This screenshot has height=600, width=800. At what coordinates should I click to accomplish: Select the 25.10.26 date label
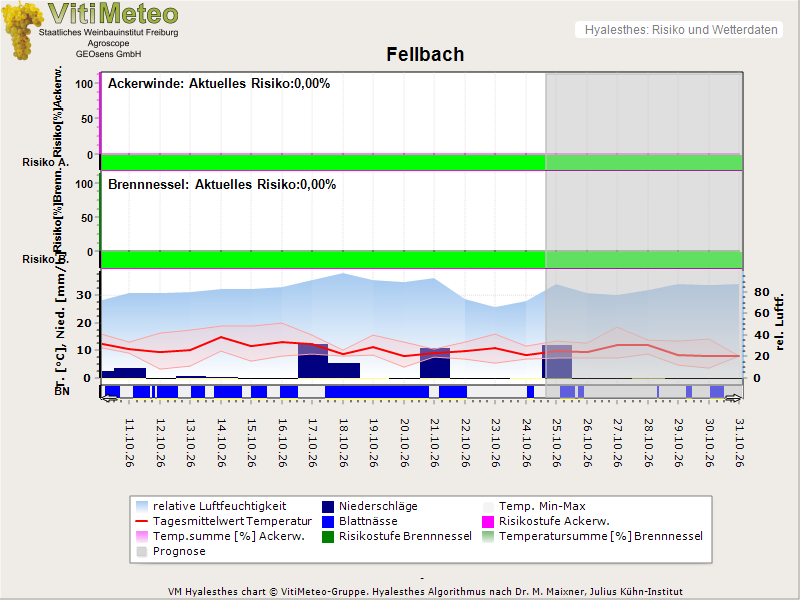(557, 443)
